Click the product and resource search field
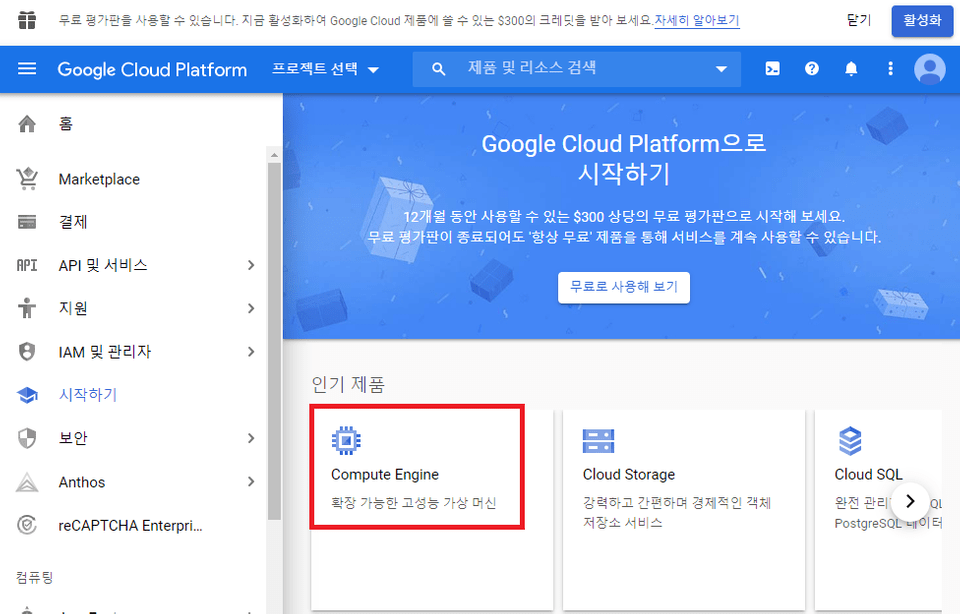Screen dimensions: 960x614 pyautogui.click(x=580, y=69)
